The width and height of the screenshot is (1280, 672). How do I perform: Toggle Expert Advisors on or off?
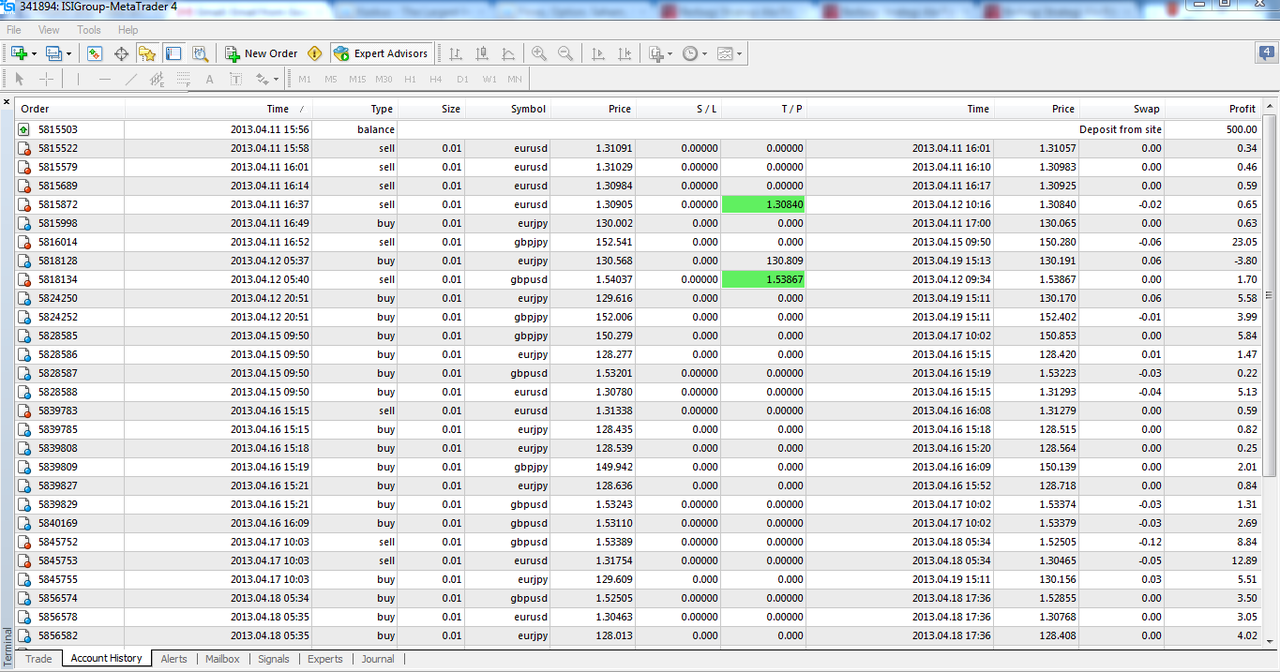pos(381,54)
